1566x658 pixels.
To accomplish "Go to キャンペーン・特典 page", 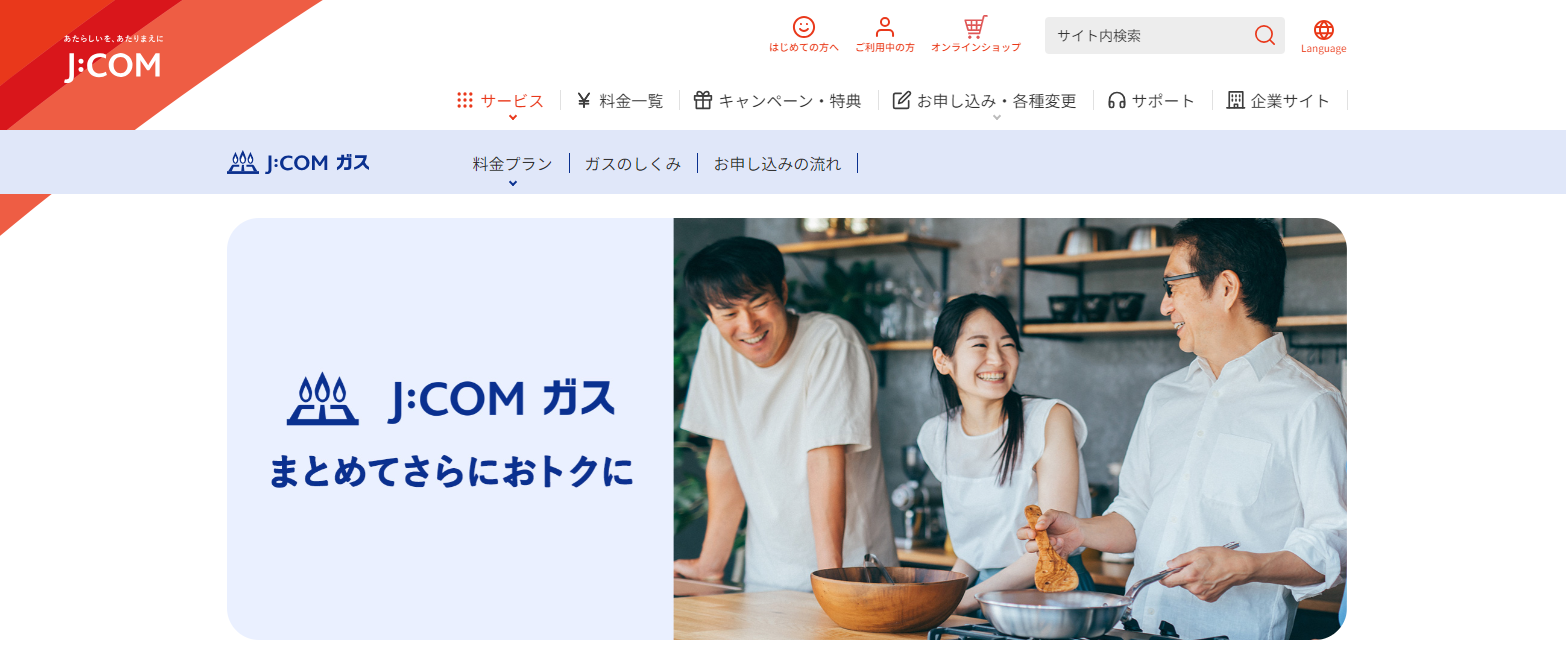I will tap(789, 100).
